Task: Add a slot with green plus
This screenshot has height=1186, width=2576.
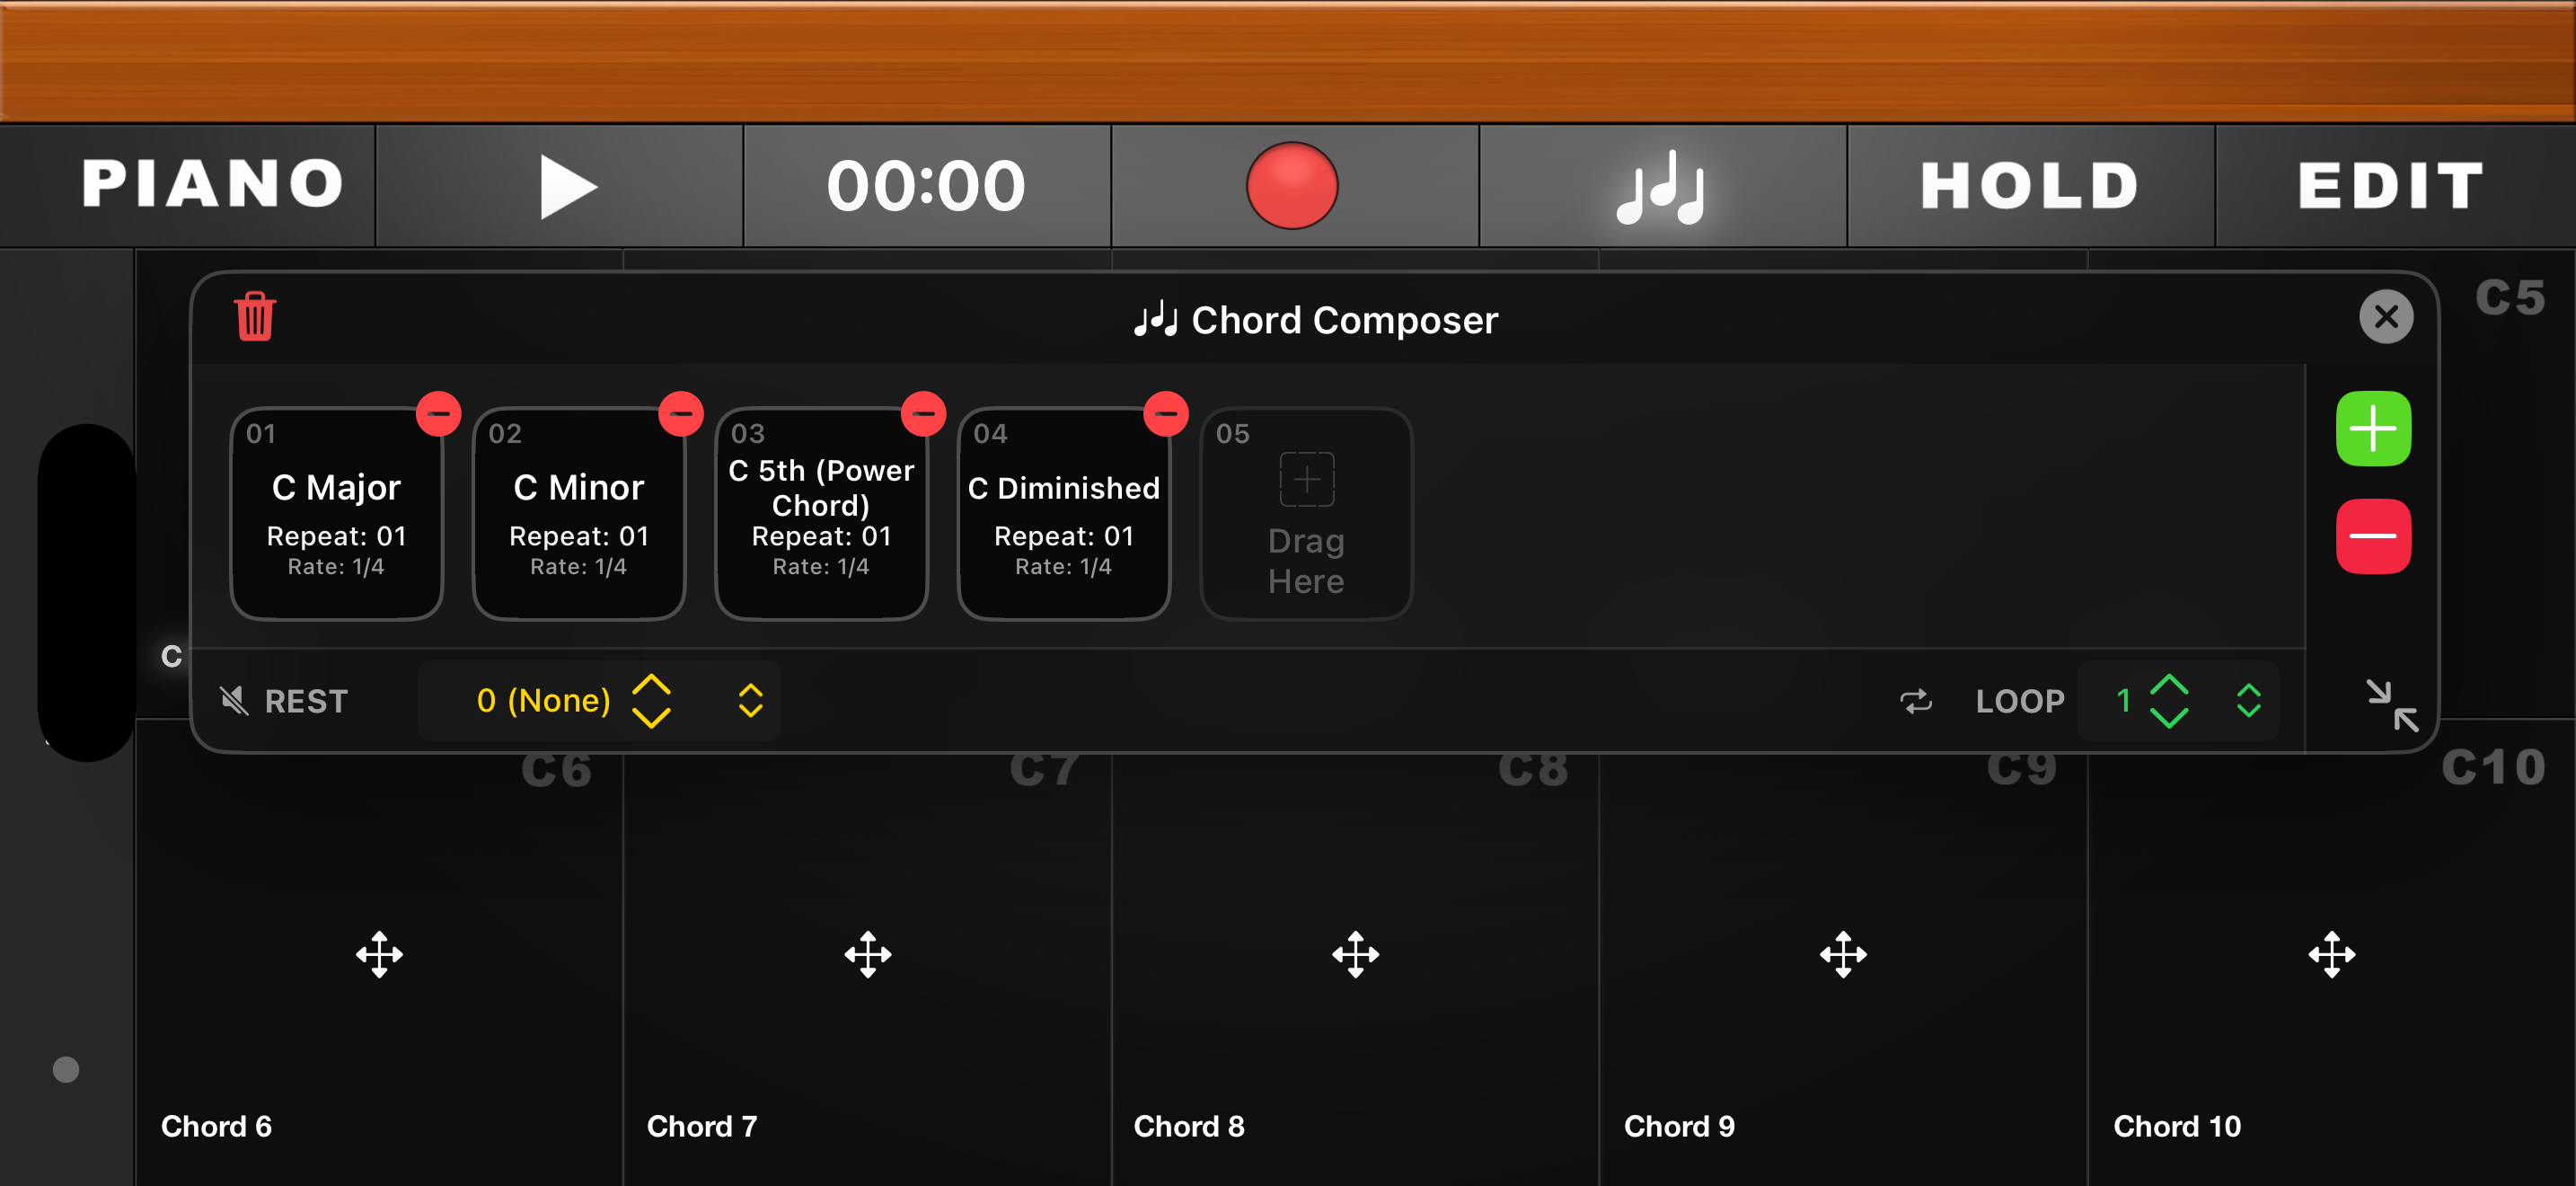Action: coord(2373,429)
